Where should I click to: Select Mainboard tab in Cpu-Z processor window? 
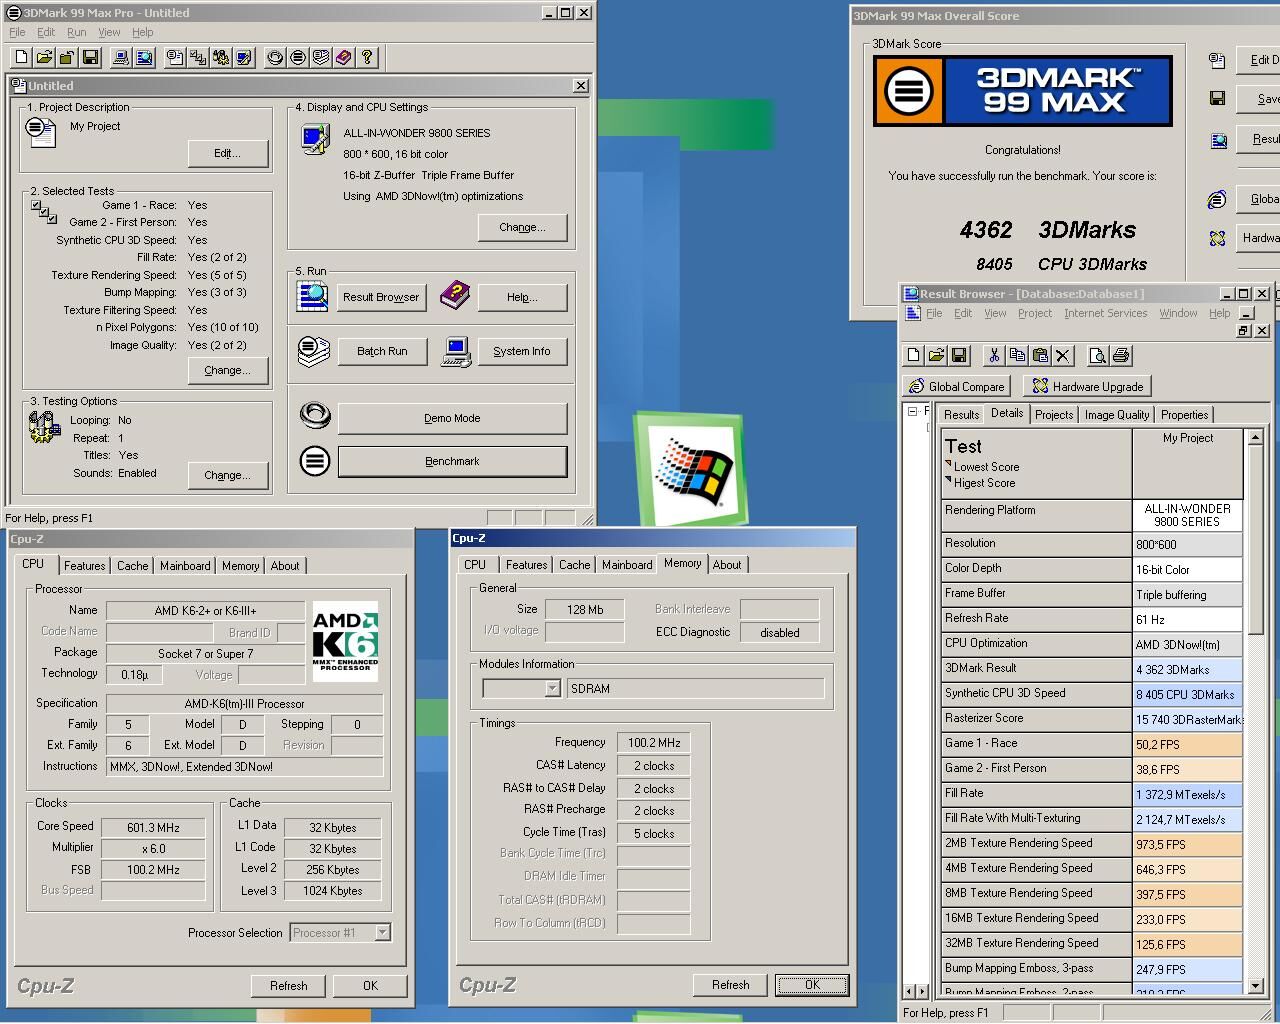click(185, 566)
